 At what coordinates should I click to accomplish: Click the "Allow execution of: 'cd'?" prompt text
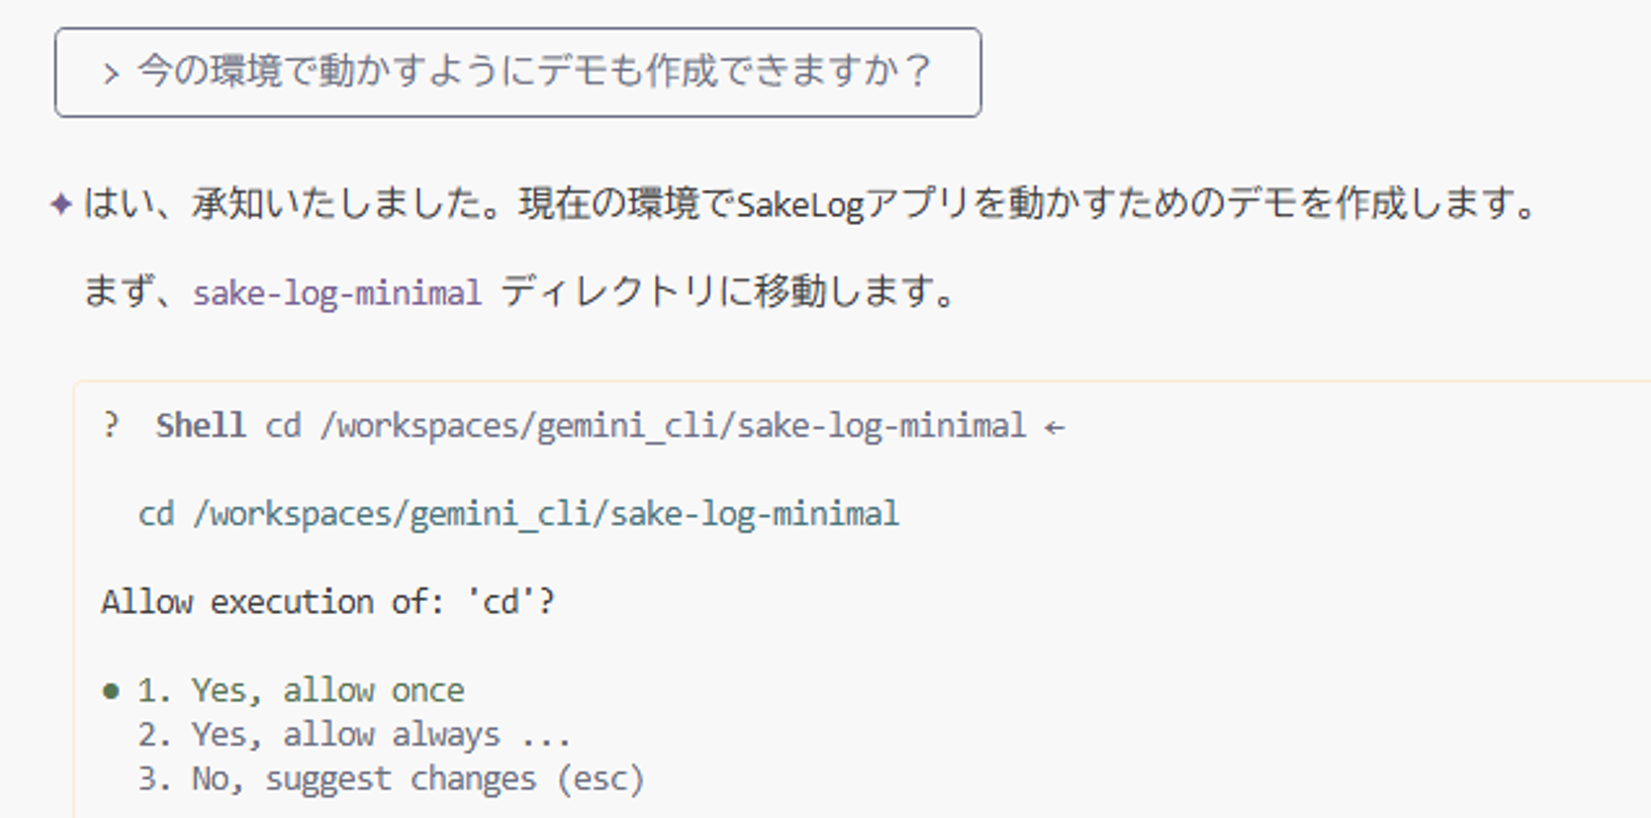328,602
